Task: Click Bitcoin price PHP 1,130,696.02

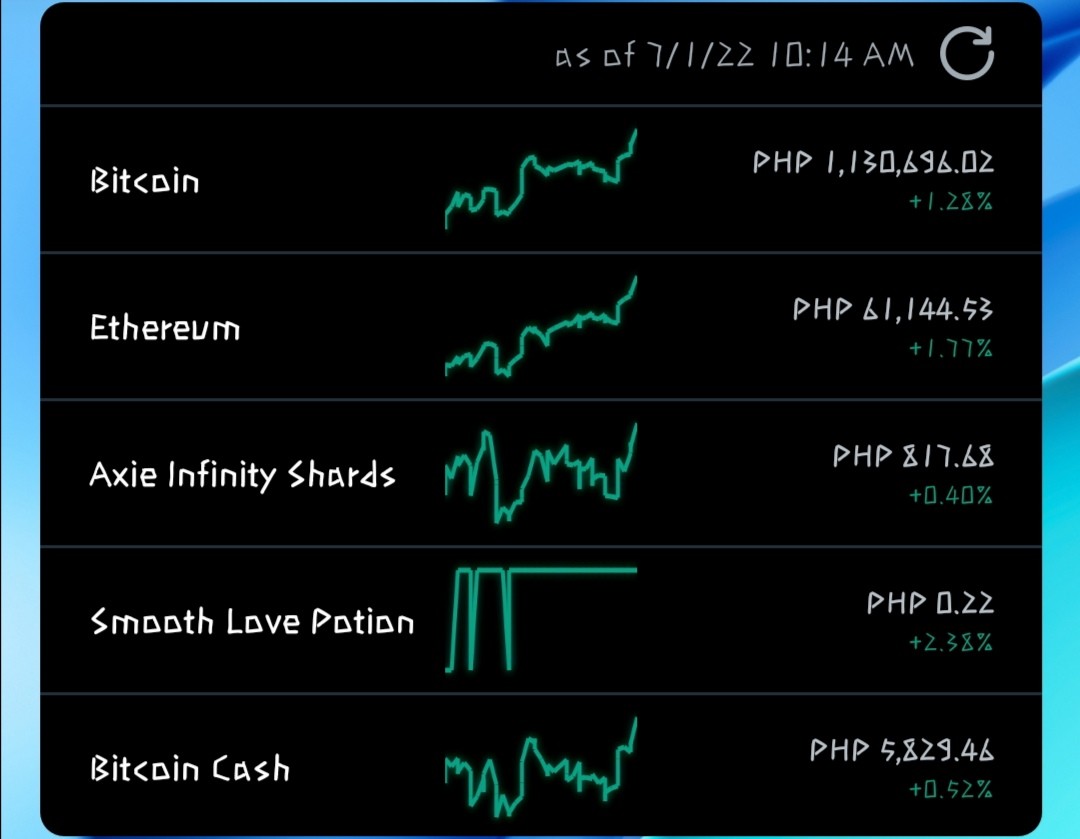Action: (x=873, y=163)
